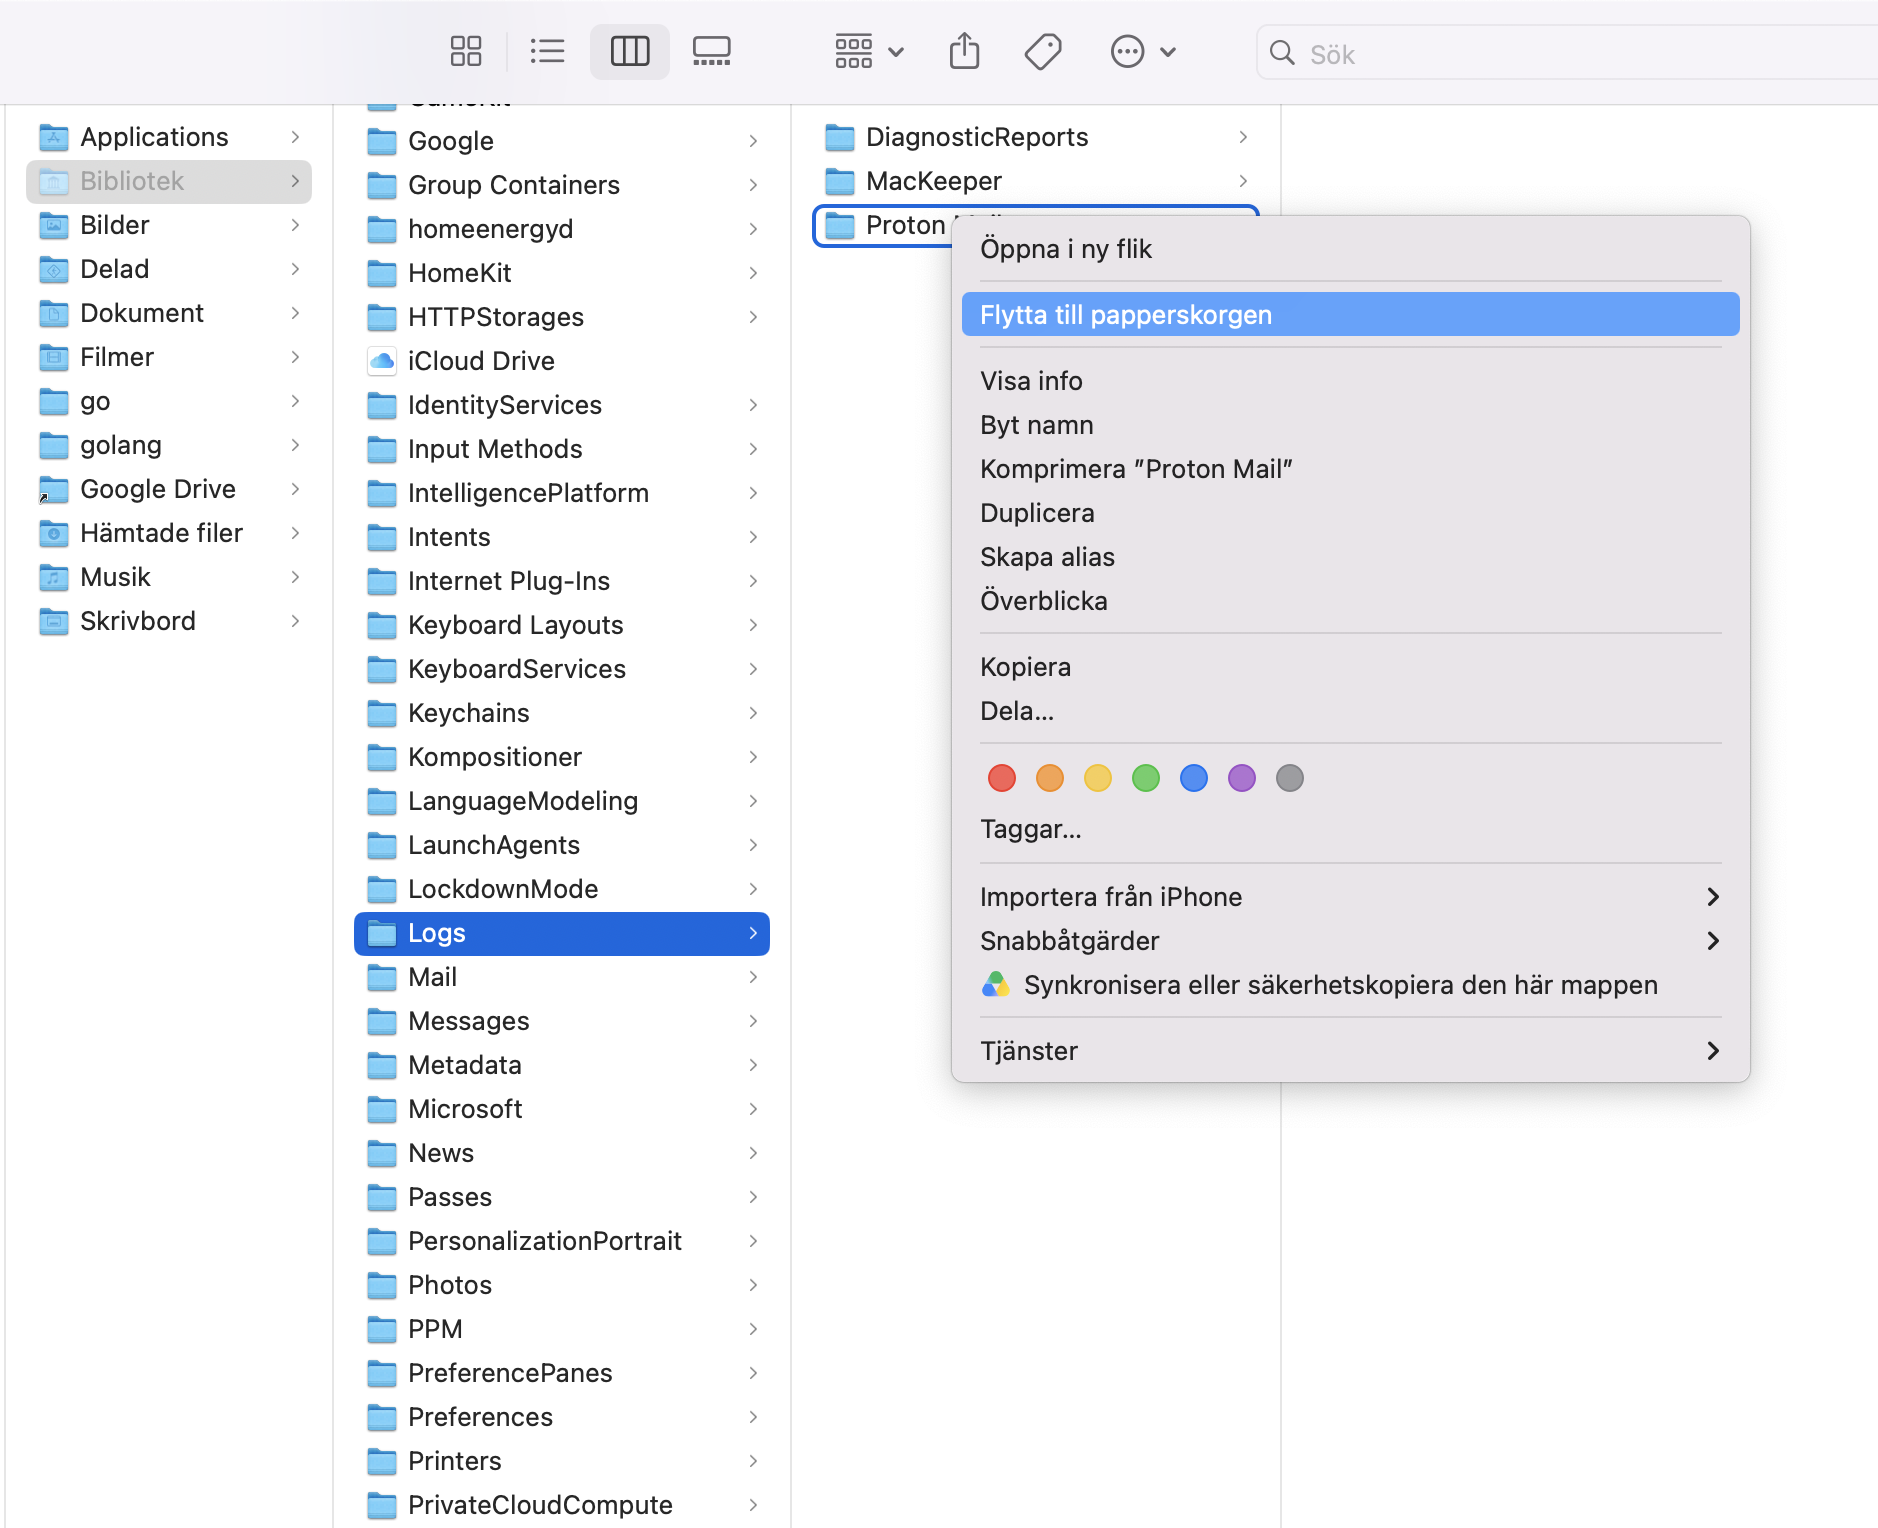Select the Bilder folder icon
Screen dimensions: 1878x1528
[54, 225]
